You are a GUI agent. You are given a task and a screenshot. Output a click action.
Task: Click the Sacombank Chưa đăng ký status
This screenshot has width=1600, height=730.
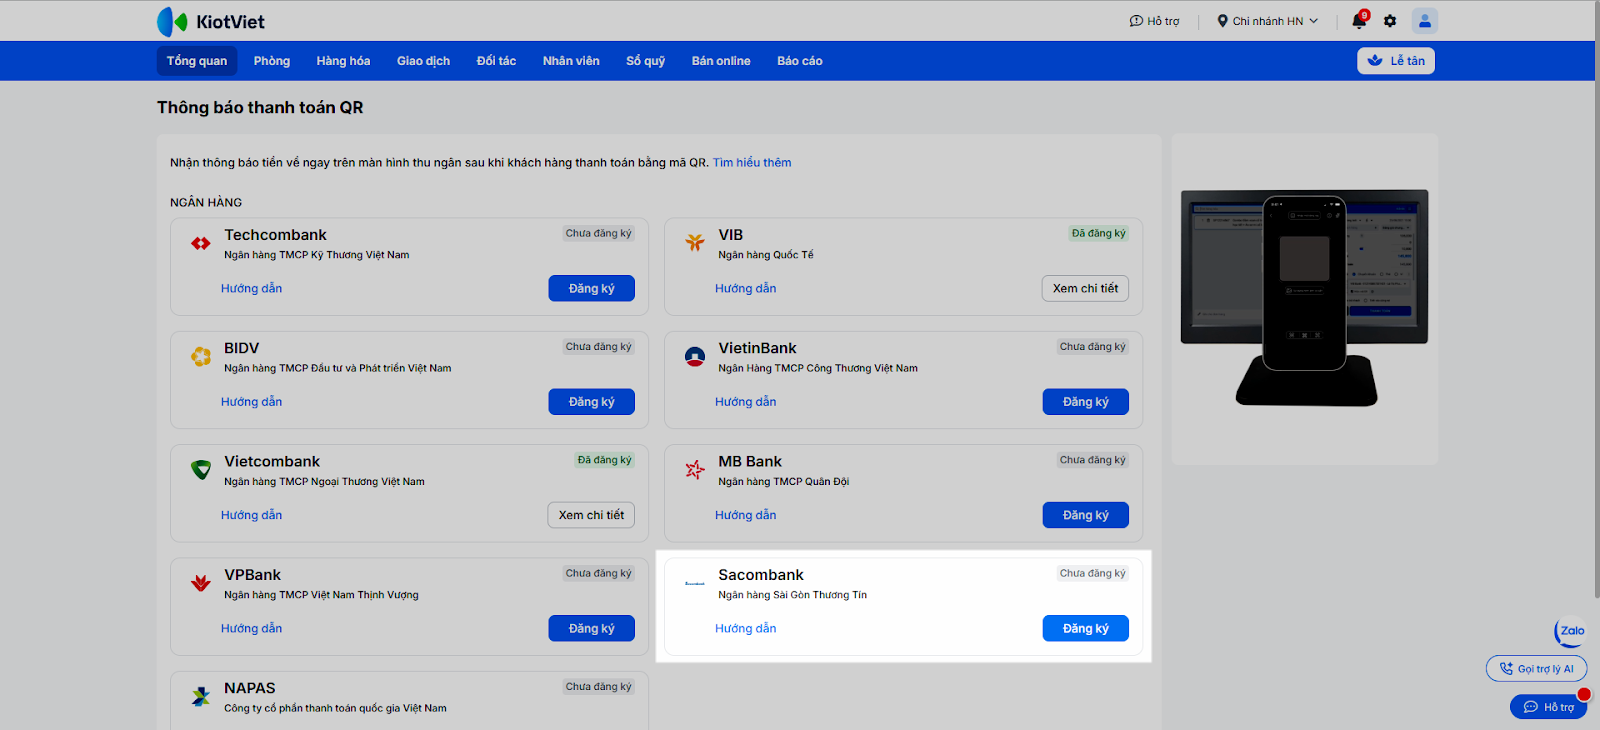tap(1093, 574)
